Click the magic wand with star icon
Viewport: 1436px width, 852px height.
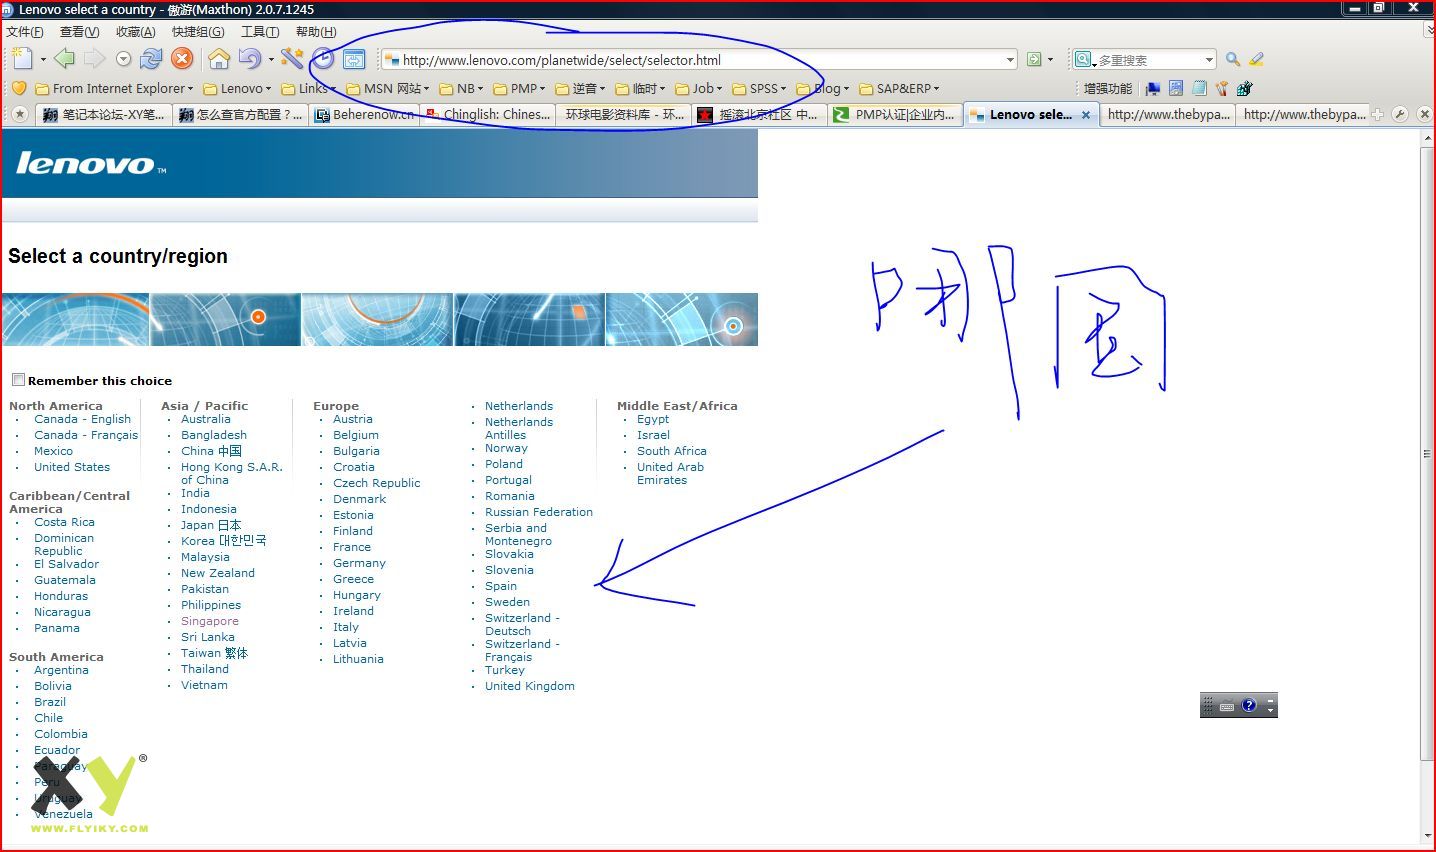[291, 59]
